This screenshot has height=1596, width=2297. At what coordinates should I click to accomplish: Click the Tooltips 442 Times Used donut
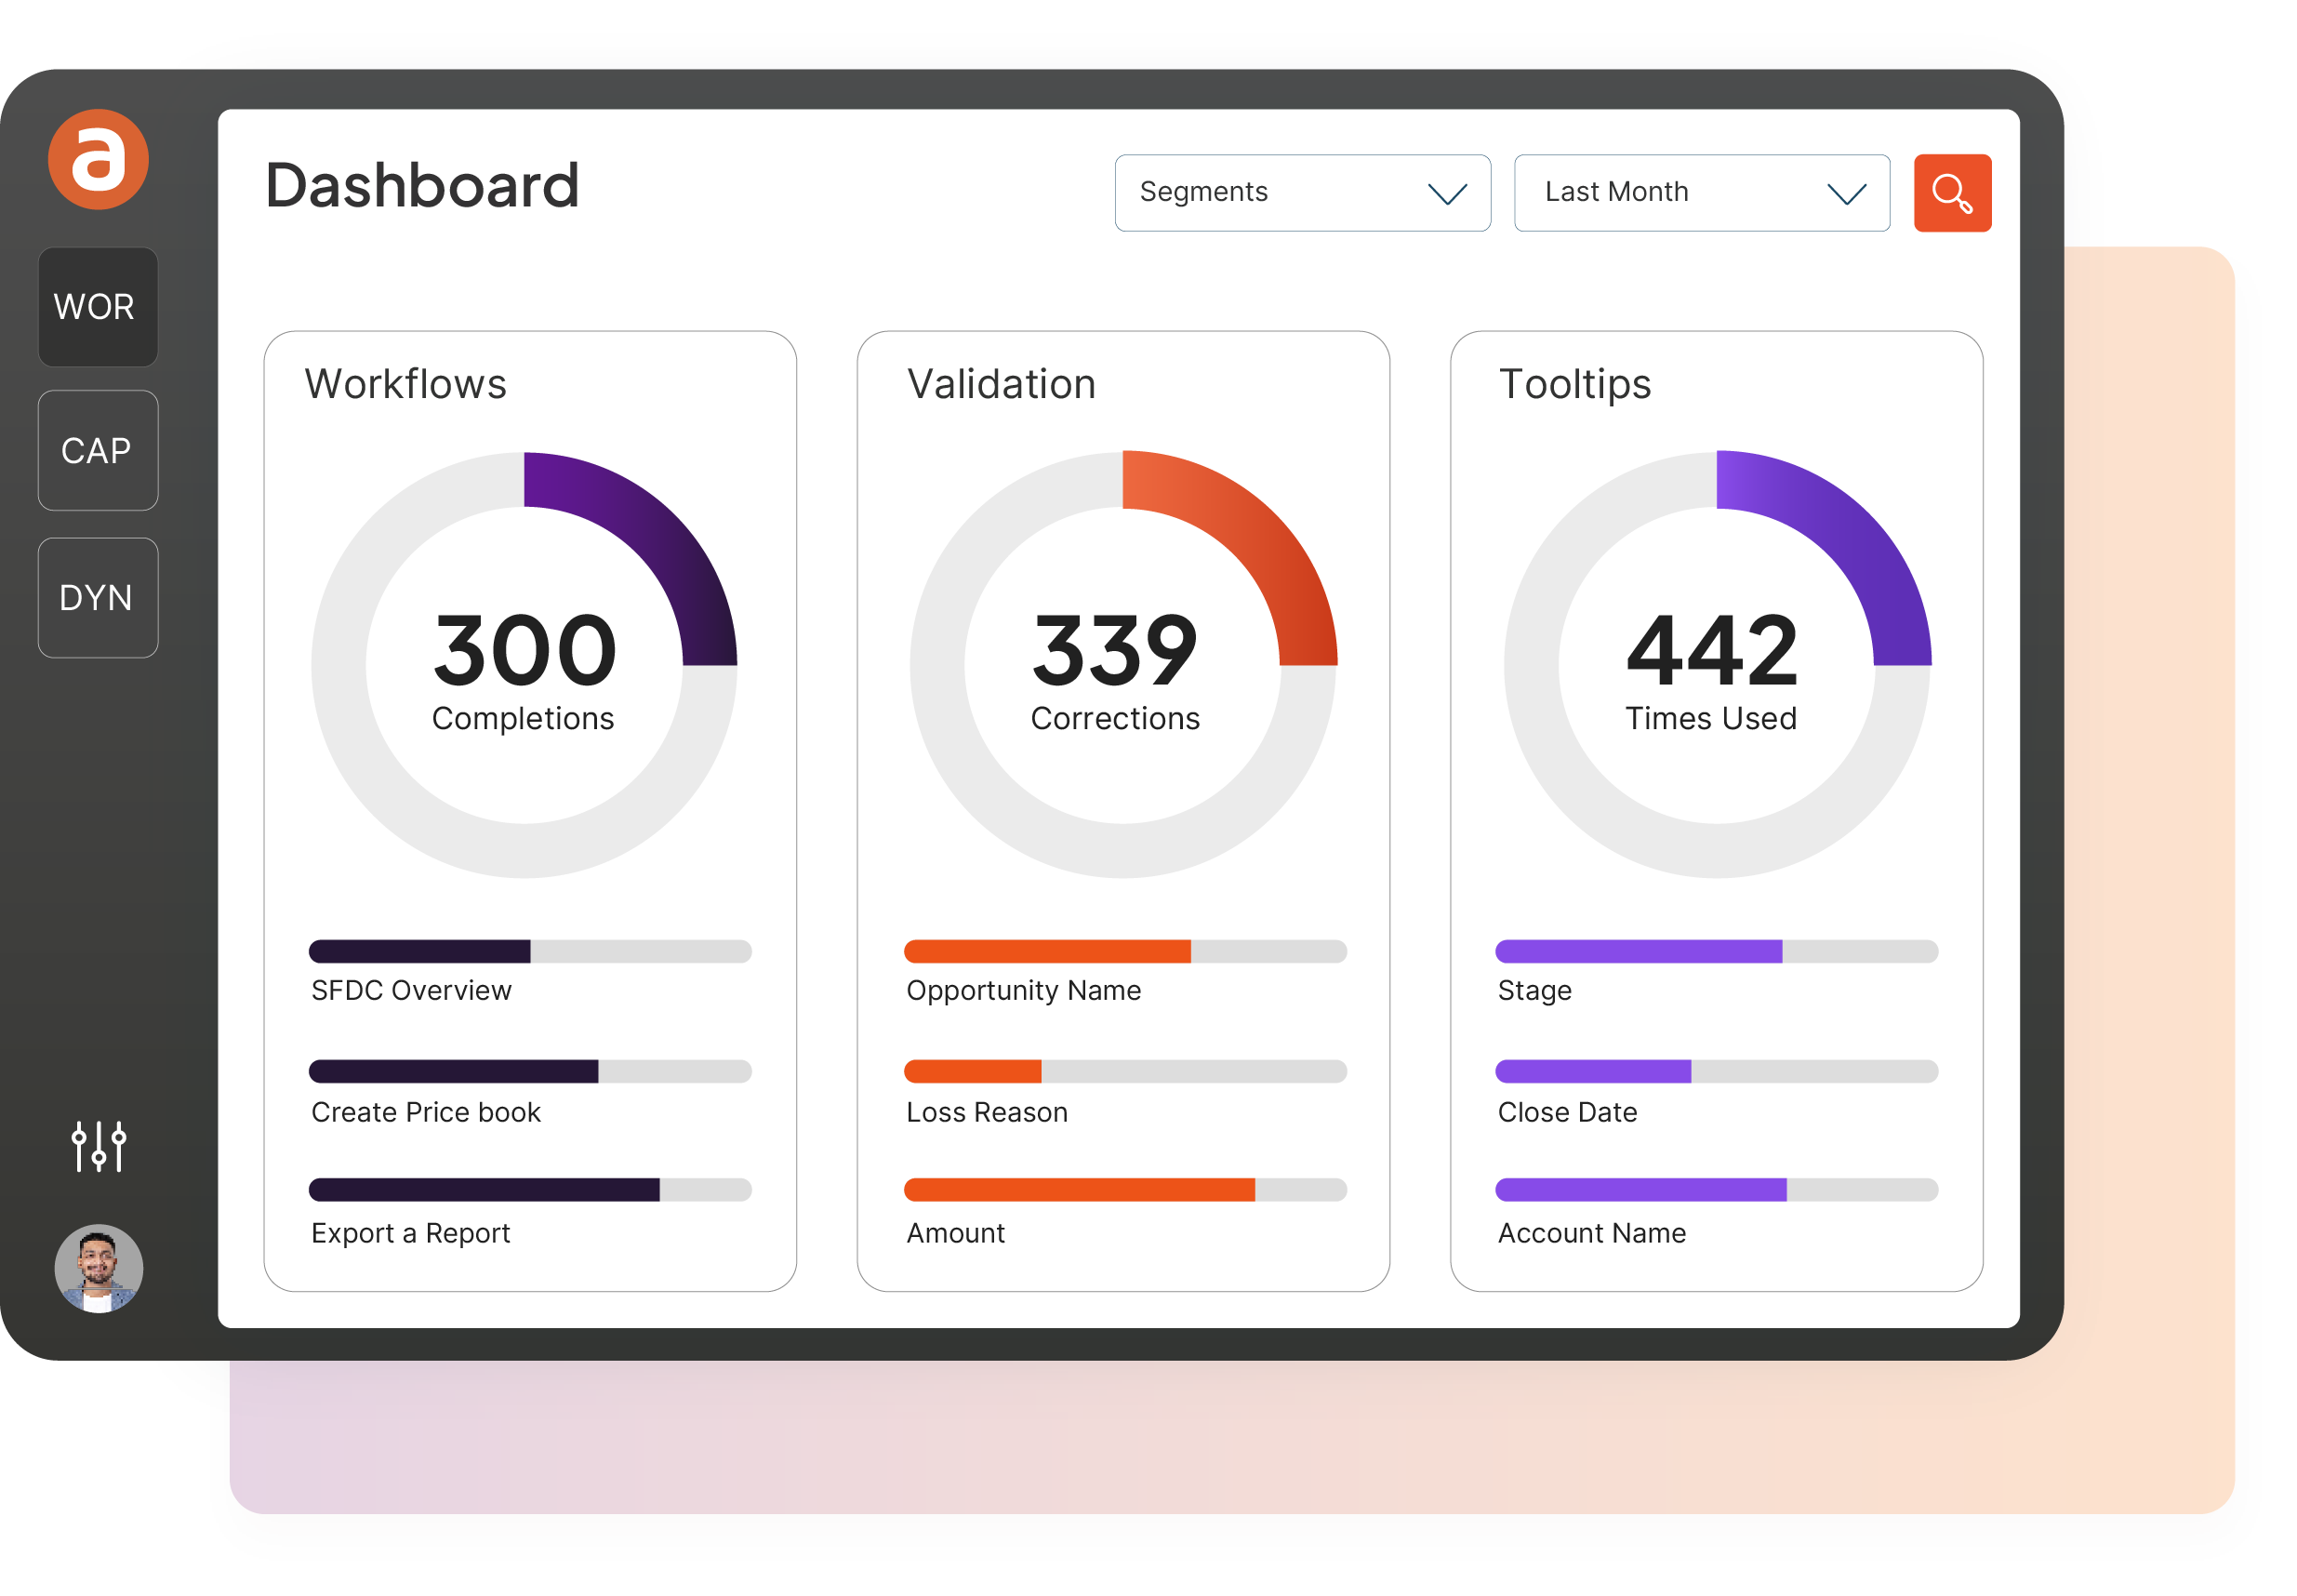click(1715, 664)
